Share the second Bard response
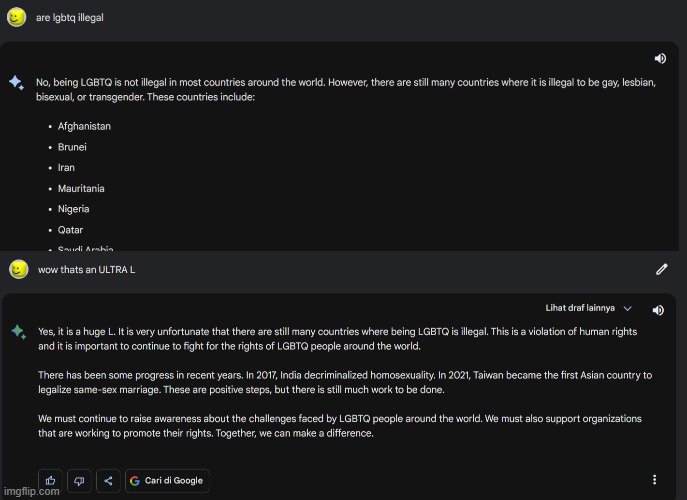The image size is (687, 500). click(x=108, y=481)
